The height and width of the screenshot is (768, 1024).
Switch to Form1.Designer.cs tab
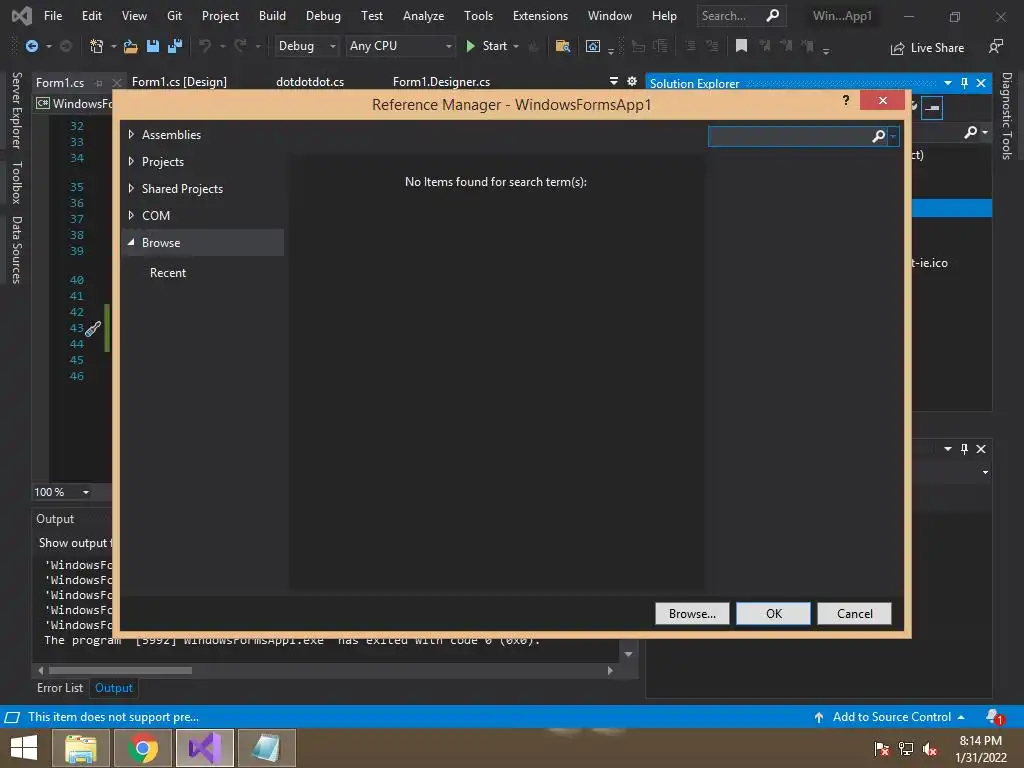[441, 82]
